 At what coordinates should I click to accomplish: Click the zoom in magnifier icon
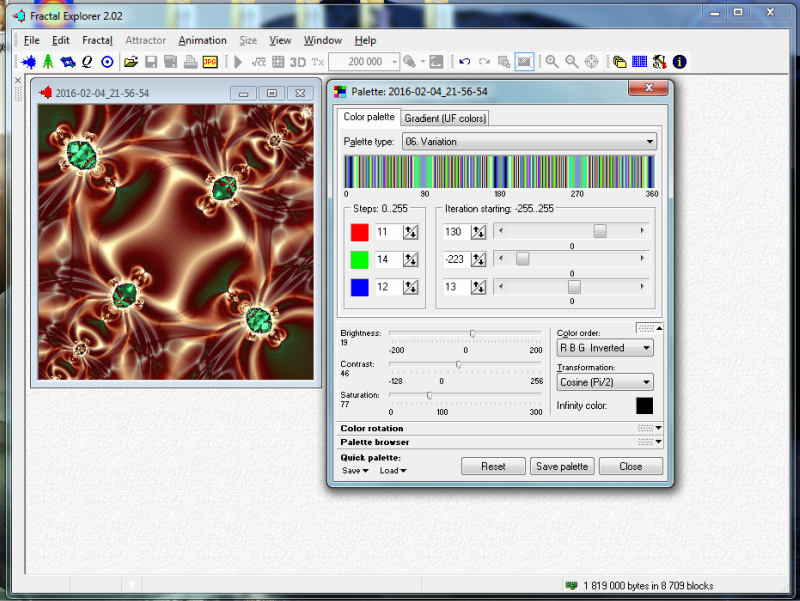[x=552, y=62]
